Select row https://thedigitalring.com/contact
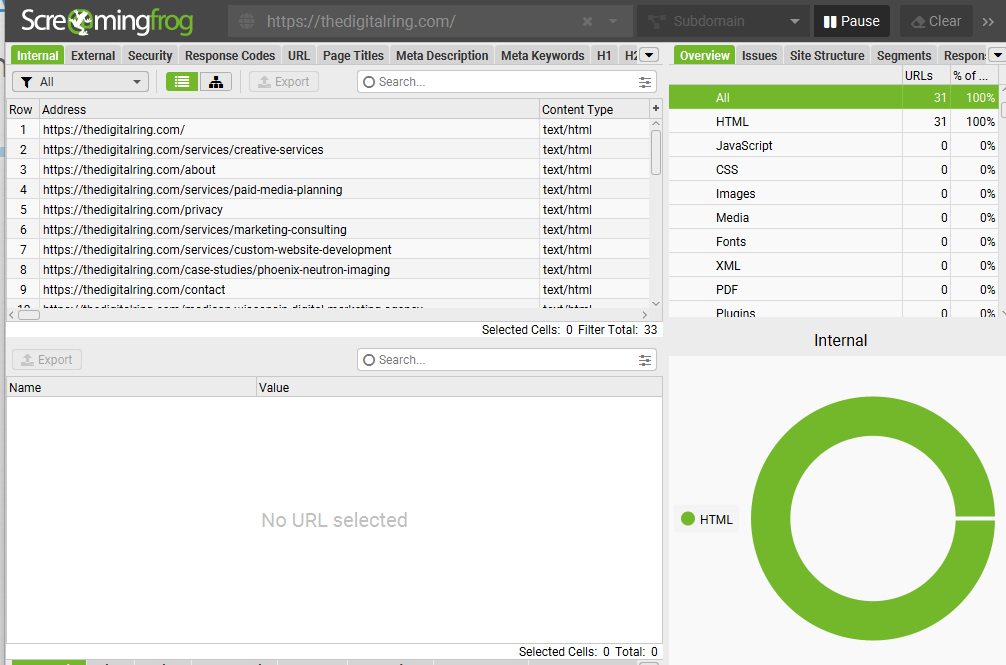Screen dimensions: 1006x665 click(328, 290)
